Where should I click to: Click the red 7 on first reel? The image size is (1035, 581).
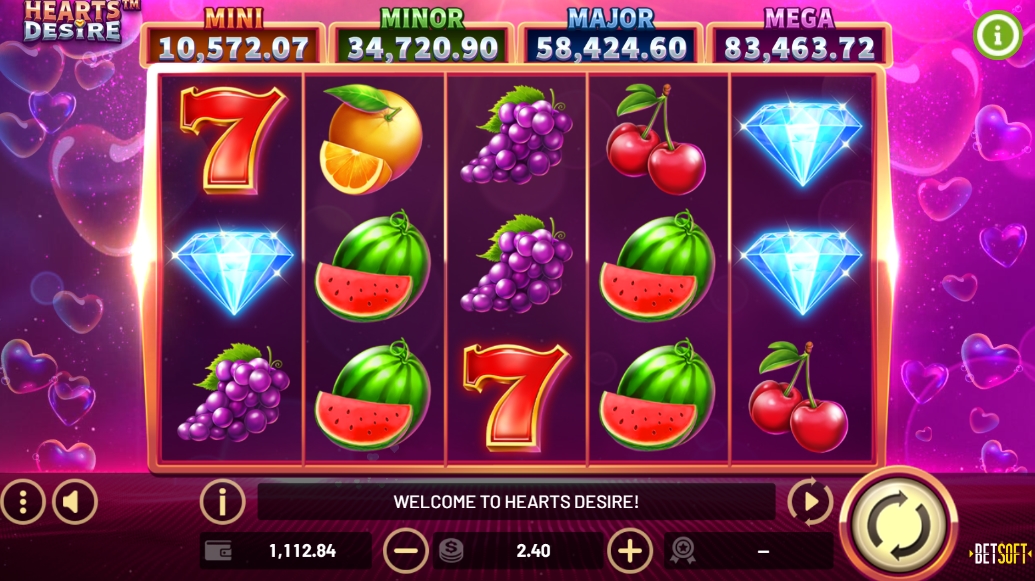click(x=233, y=140)
